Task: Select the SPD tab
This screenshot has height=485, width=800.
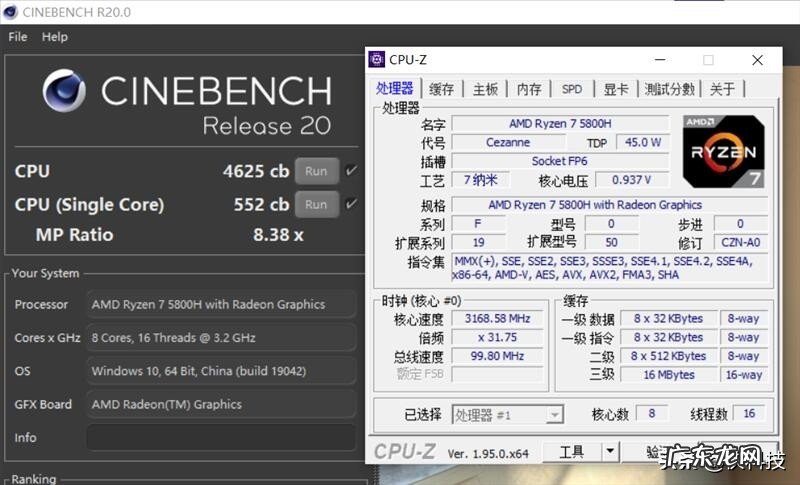Action: pos(572,89)
